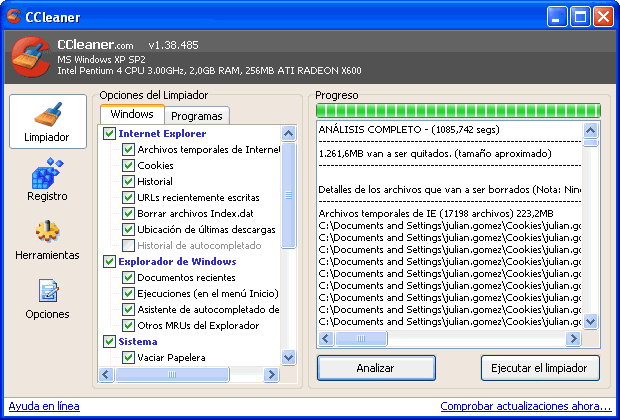Select the Windows tab
This screenshot has width=620, height=420.
coord(132,115)
